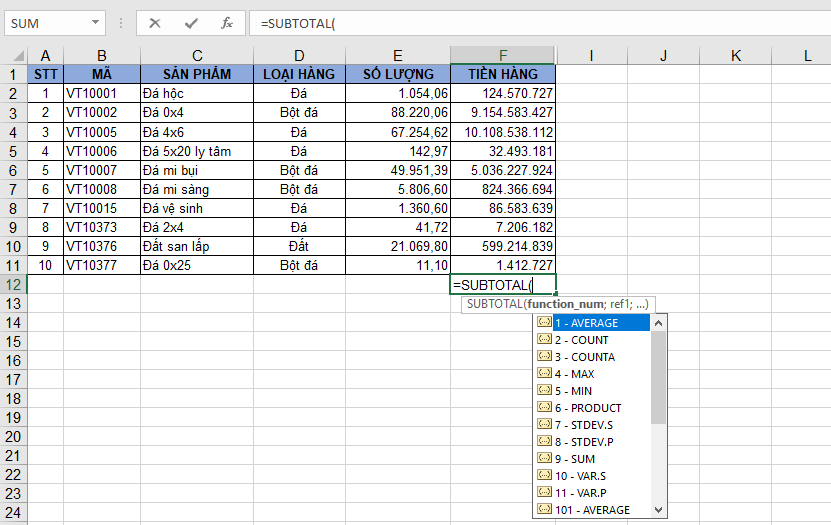The height and width of the screenshot is (525, 831).
Task: Click SUBTOTAL function name in tooltip
Action: pyautogui.click(x=494, y=304)
